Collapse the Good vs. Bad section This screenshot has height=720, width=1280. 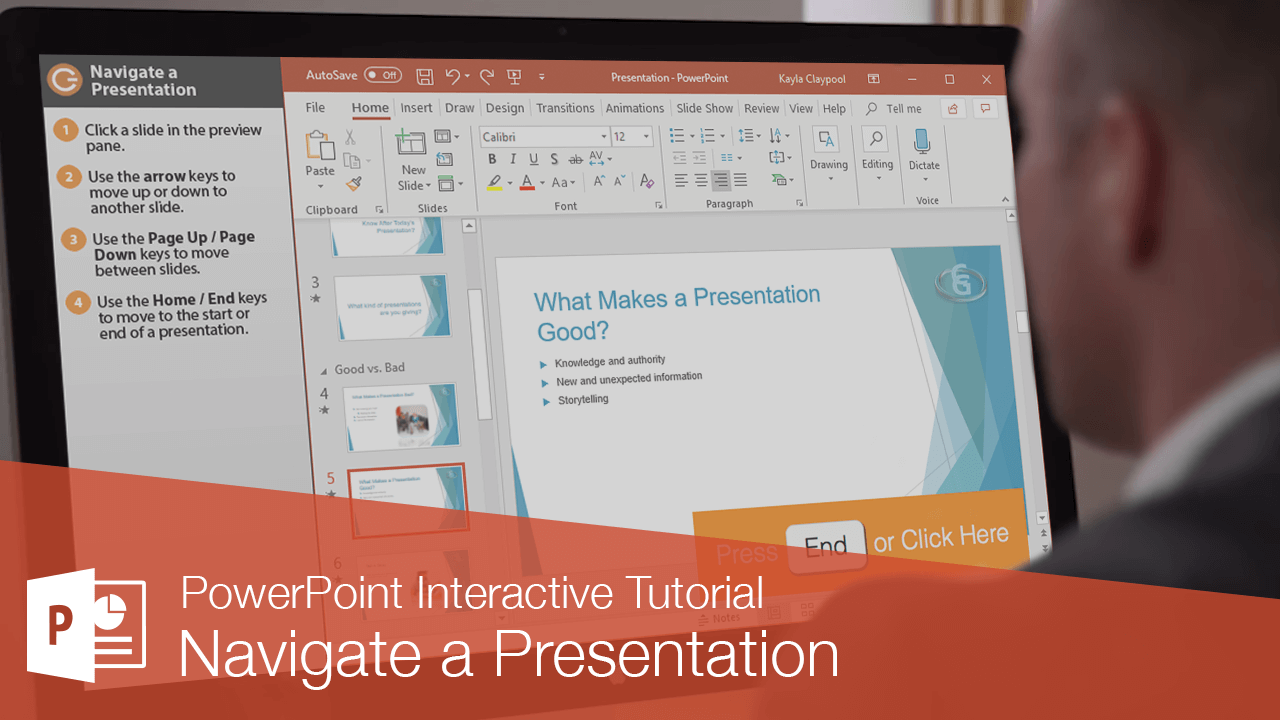pyautogui.click(x=323, y=369)
